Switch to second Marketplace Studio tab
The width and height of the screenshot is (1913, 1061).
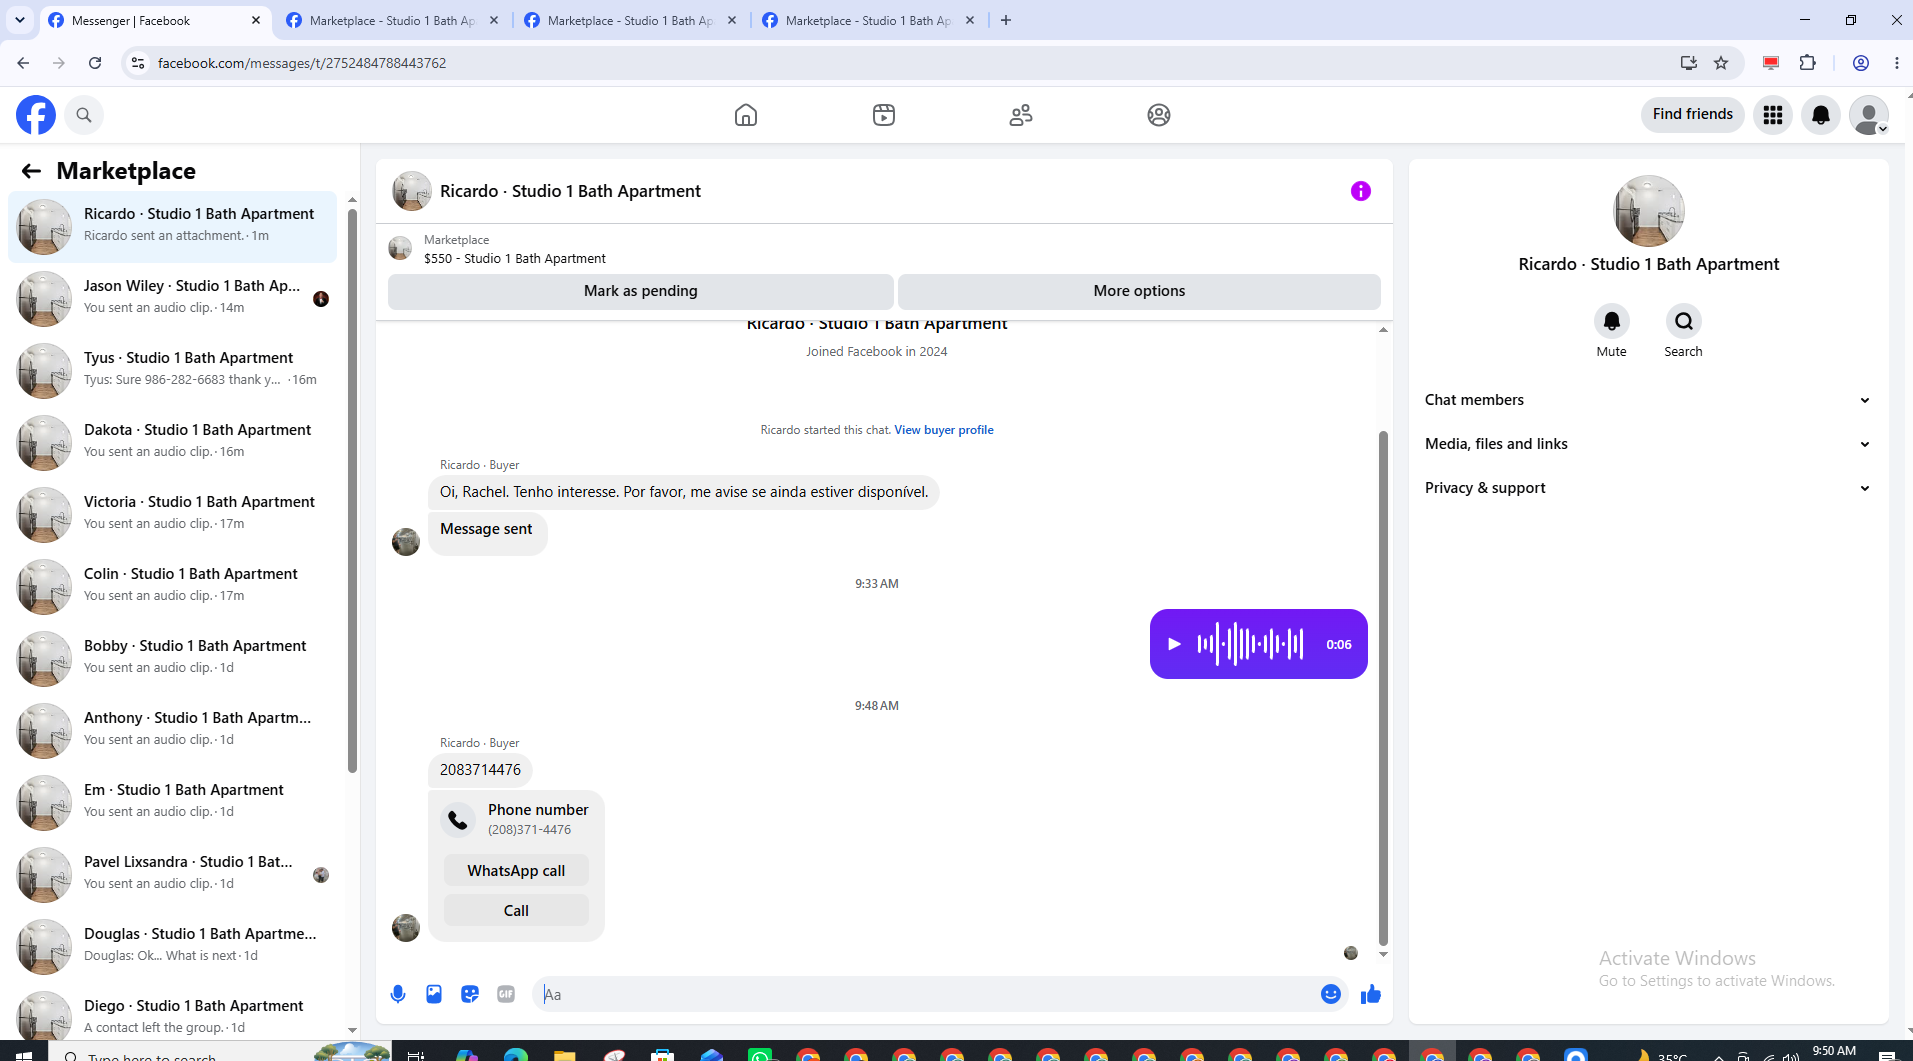(x=392, y=20)
